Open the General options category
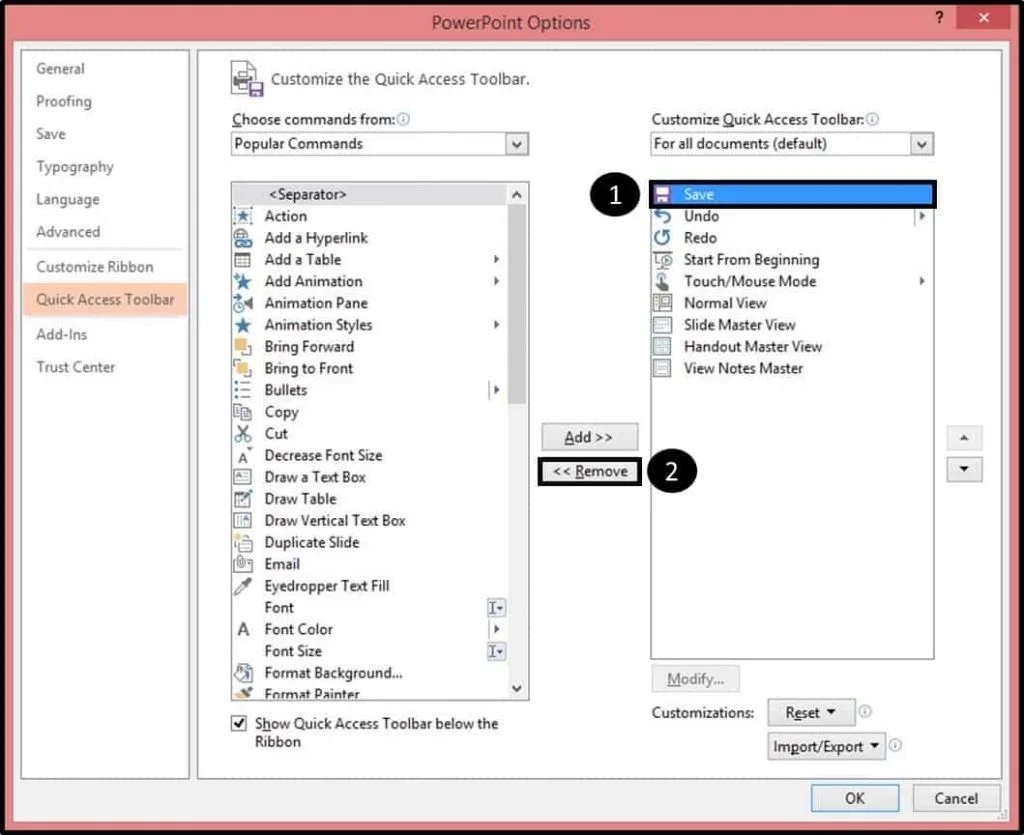1024x835 pixels. [60, 69]
